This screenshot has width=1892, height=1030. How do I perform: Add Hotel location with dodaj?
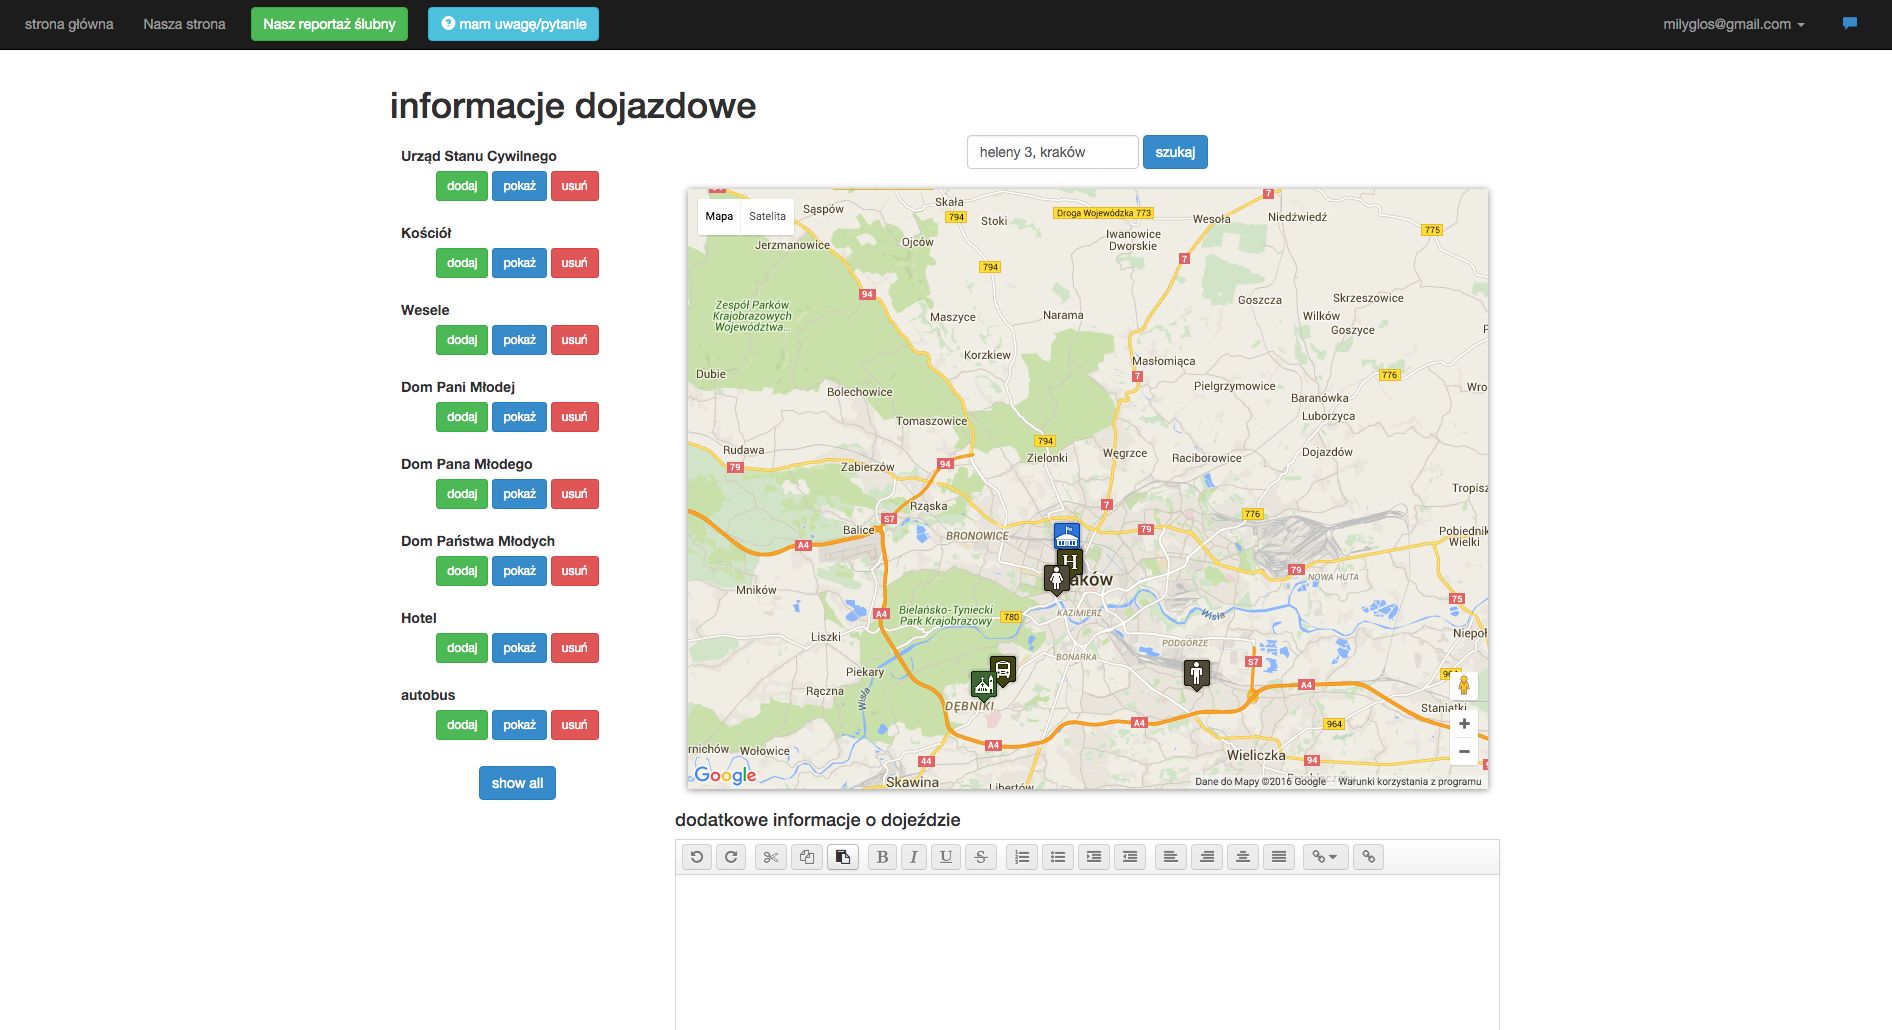point(462,648)
